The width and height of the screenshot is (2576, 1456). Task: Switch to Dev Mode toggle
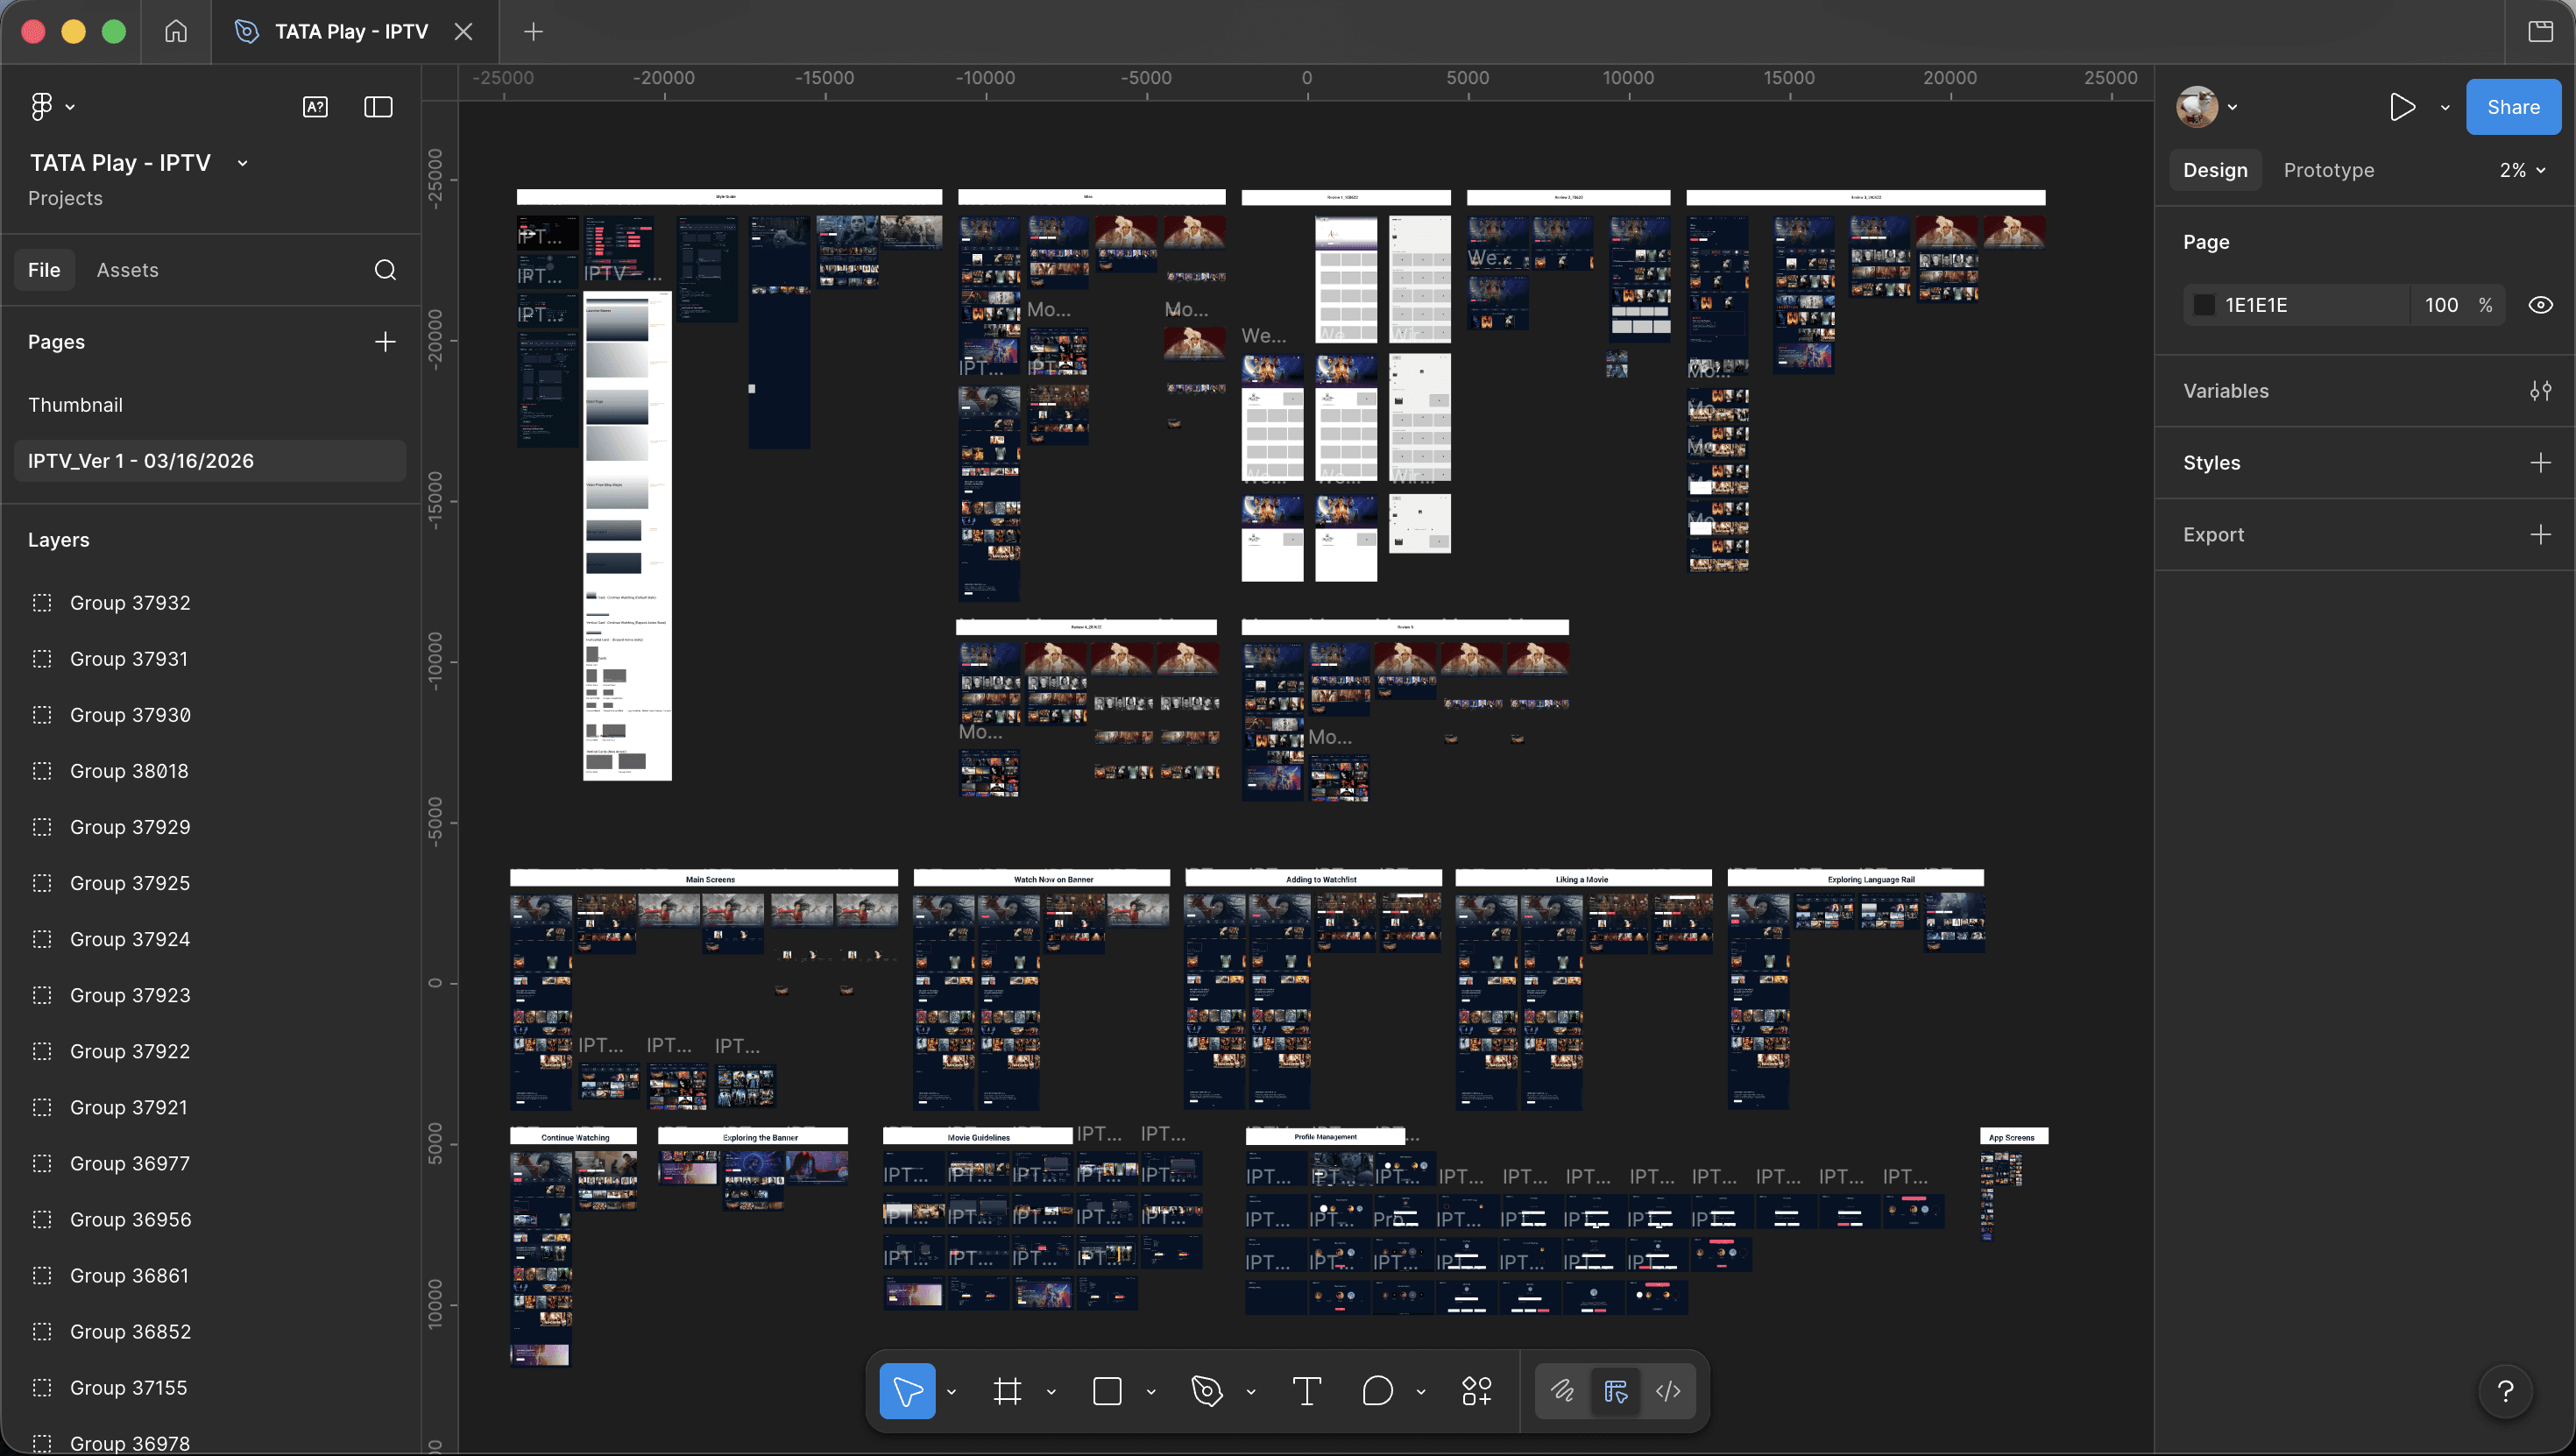1668,1391
